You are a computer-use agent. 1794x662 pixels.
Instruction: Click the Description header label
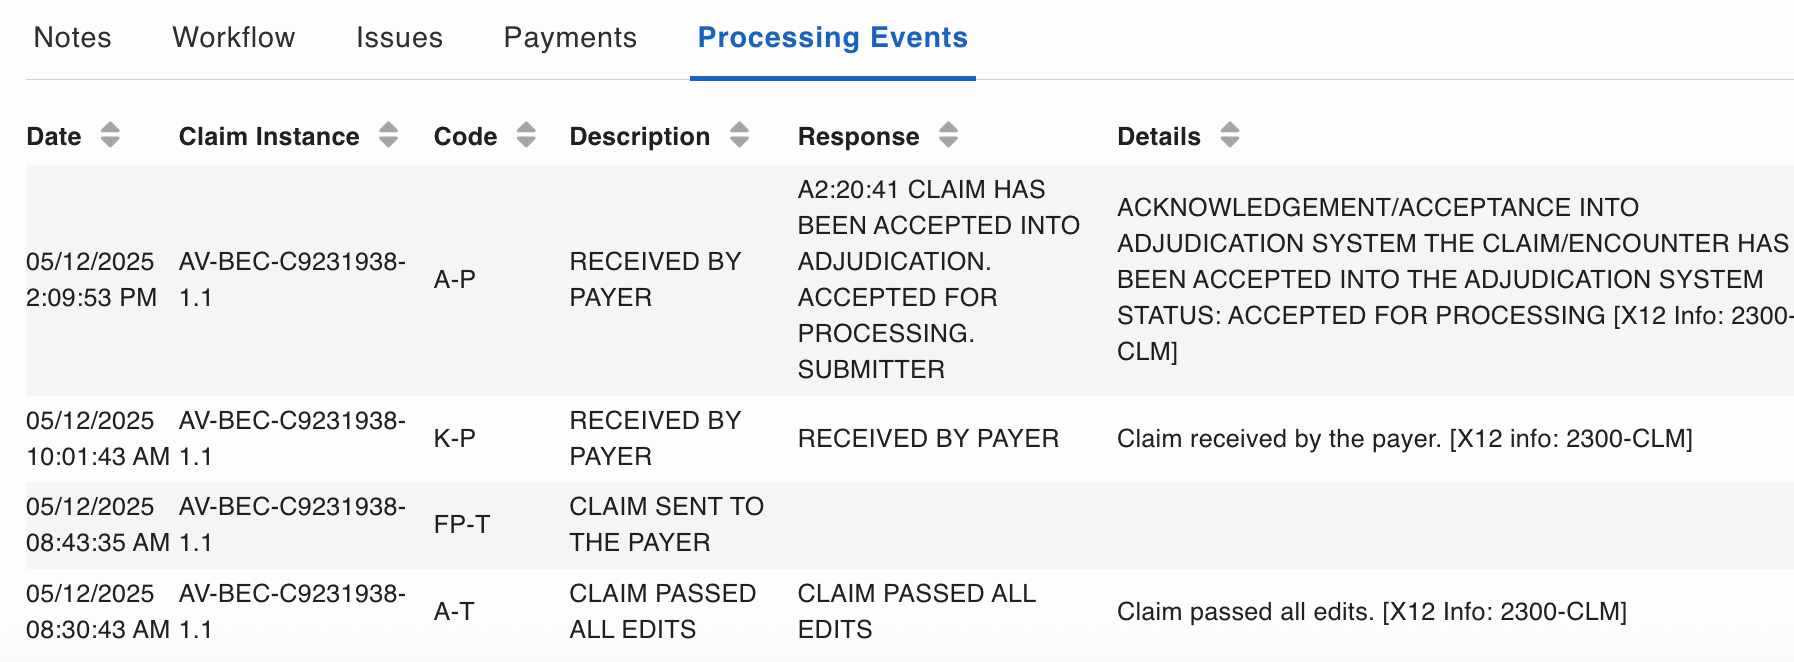640,136
